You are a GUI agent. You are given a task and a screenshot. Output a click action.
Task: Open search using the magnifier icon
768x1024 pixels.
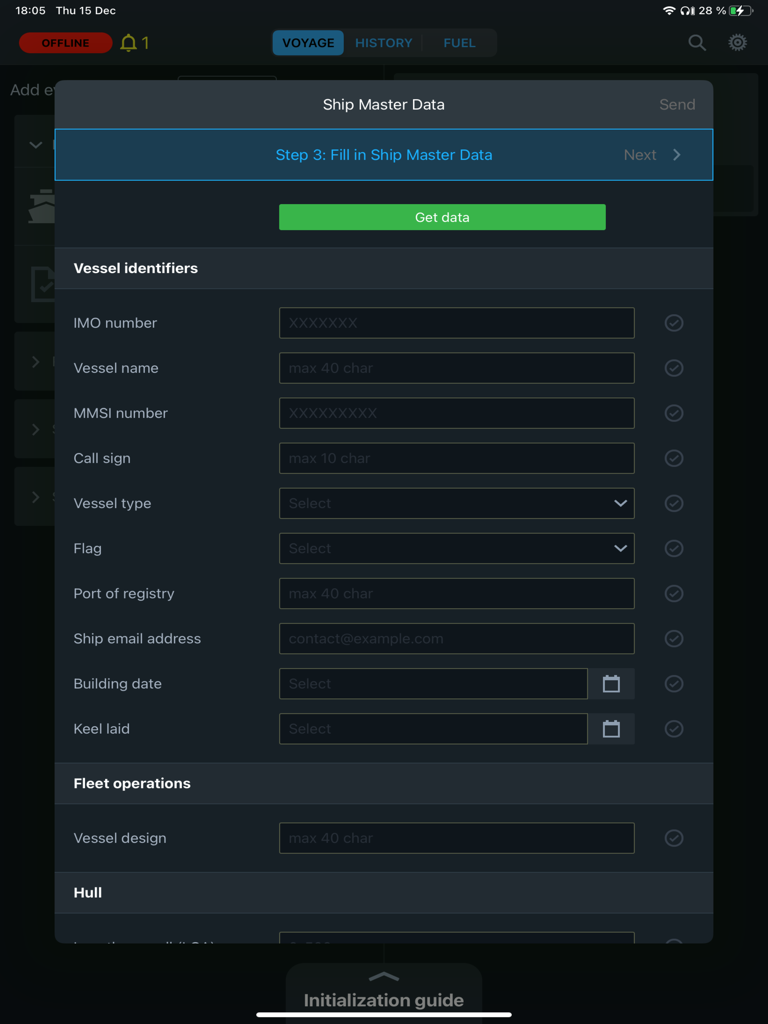click(x=697, y=43)
